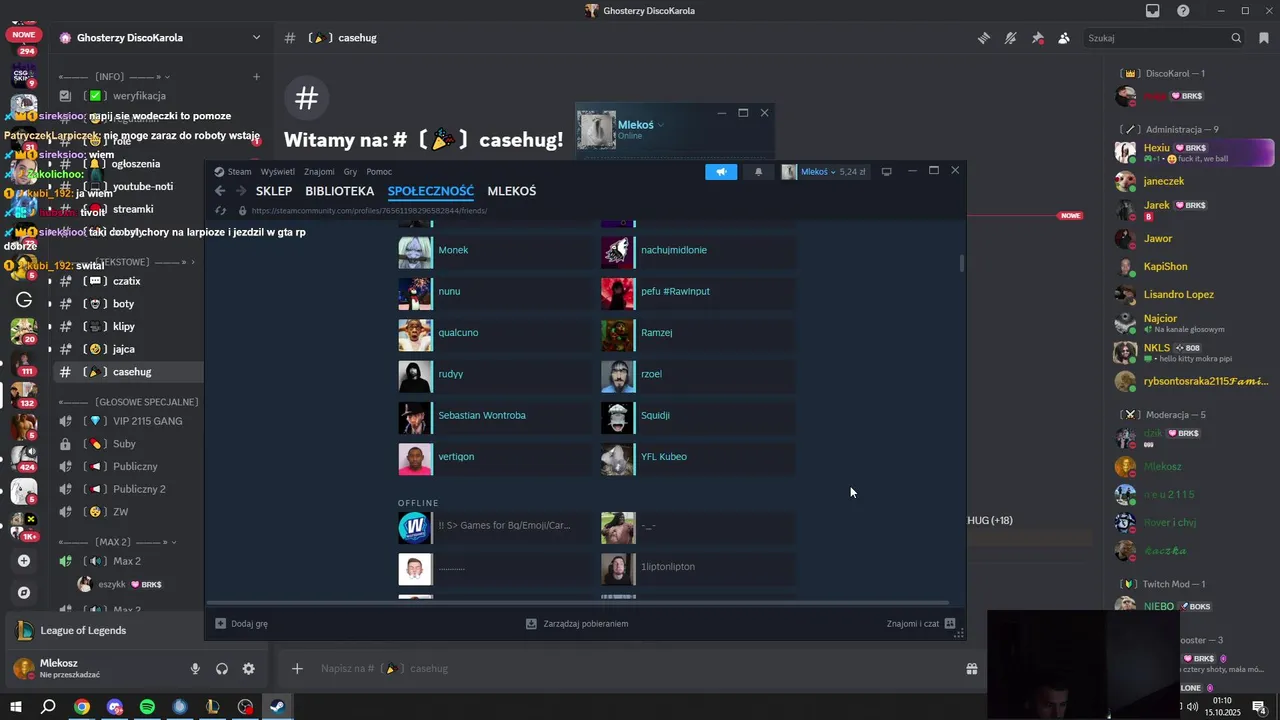Viewport: 1280px width, 720px height.
Task: Open Wyświetl menu in Steam
Action: (277, 172)
